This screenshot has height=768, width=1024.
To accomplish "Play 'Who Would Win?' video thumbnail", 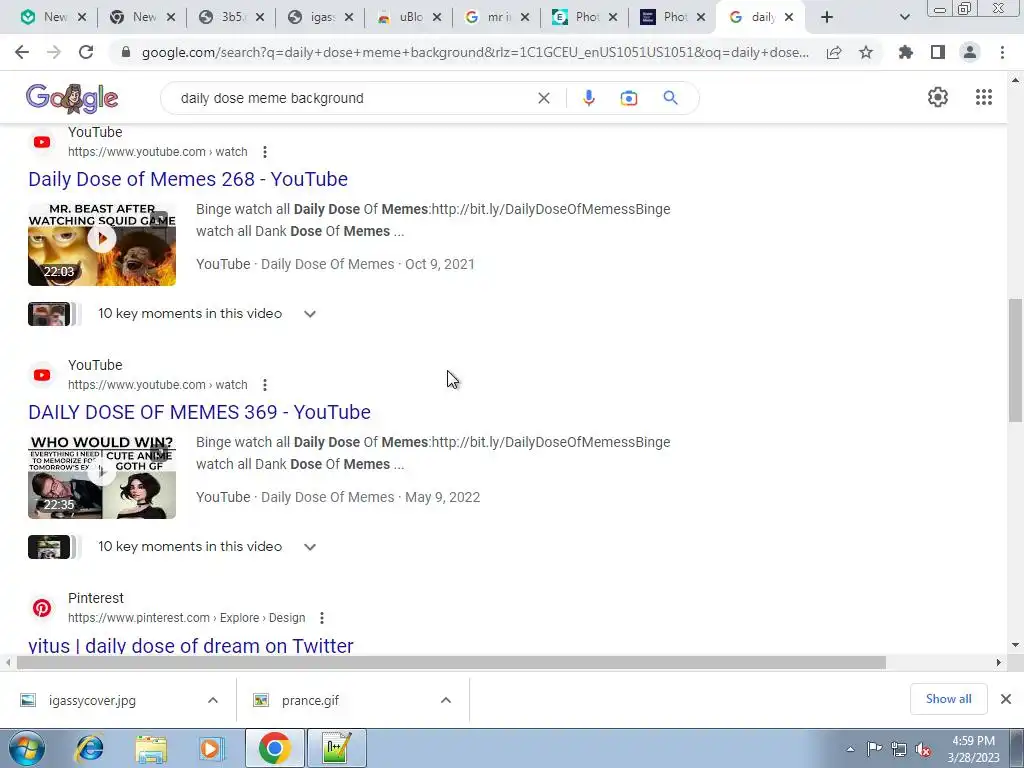I will 102,477.
